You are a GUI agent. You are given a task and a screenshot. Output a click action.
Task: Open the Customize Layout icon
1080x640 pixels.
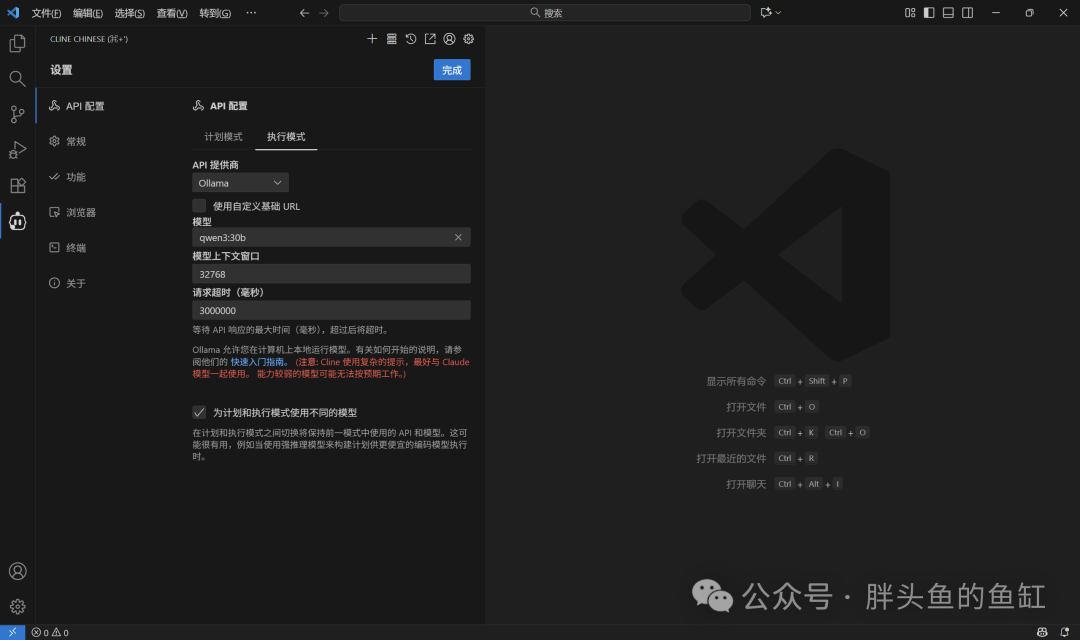tap(910, 12)
